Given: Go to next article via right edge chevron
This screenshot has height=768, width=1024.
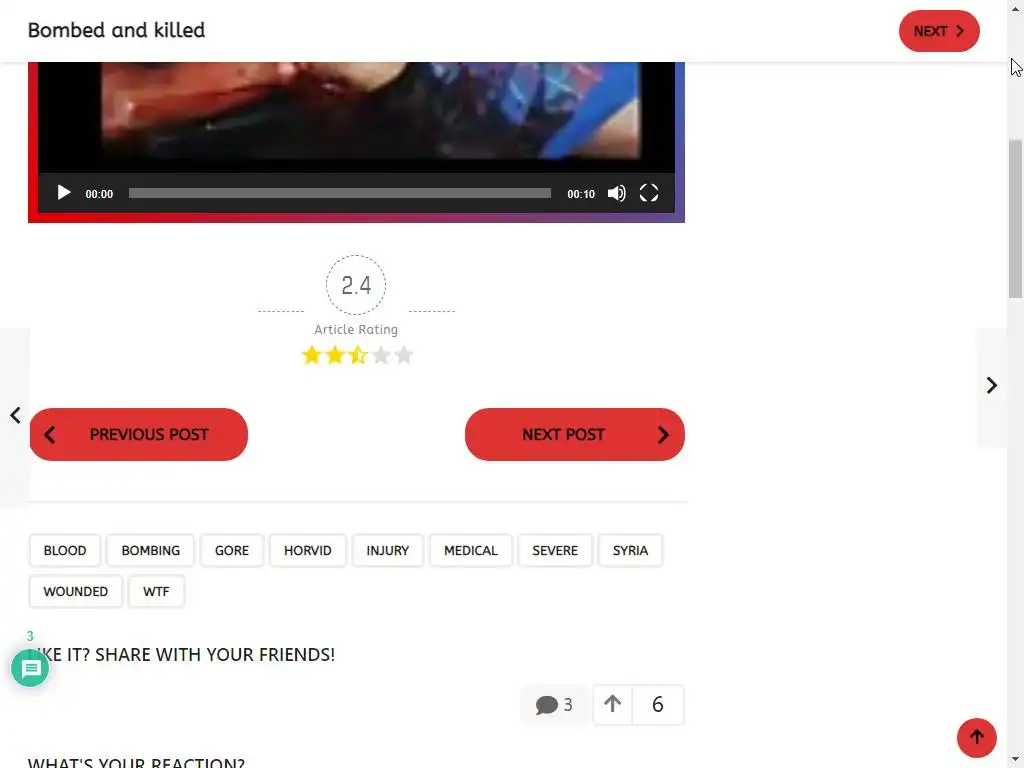Looking at the screenshot, I should (x=991, y=386).
